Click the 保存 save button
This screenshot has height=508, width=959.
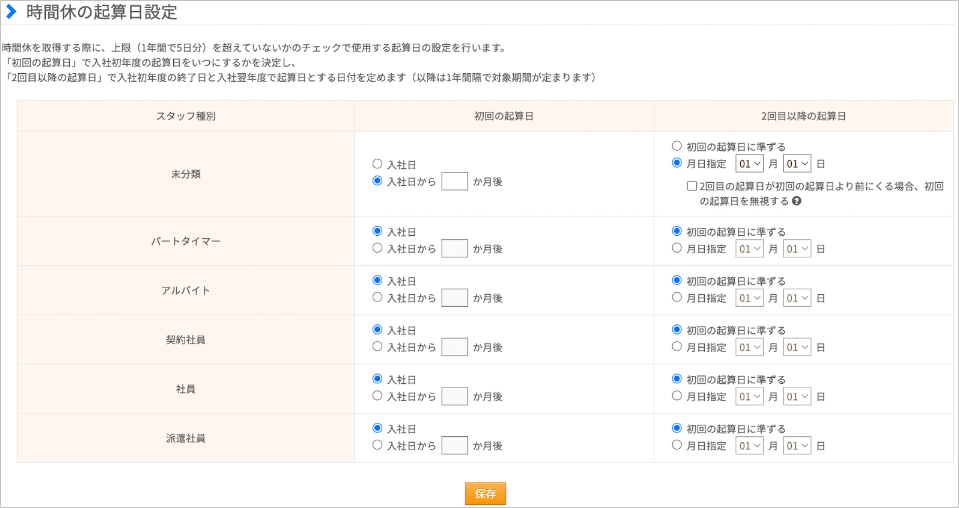(485, 493)
